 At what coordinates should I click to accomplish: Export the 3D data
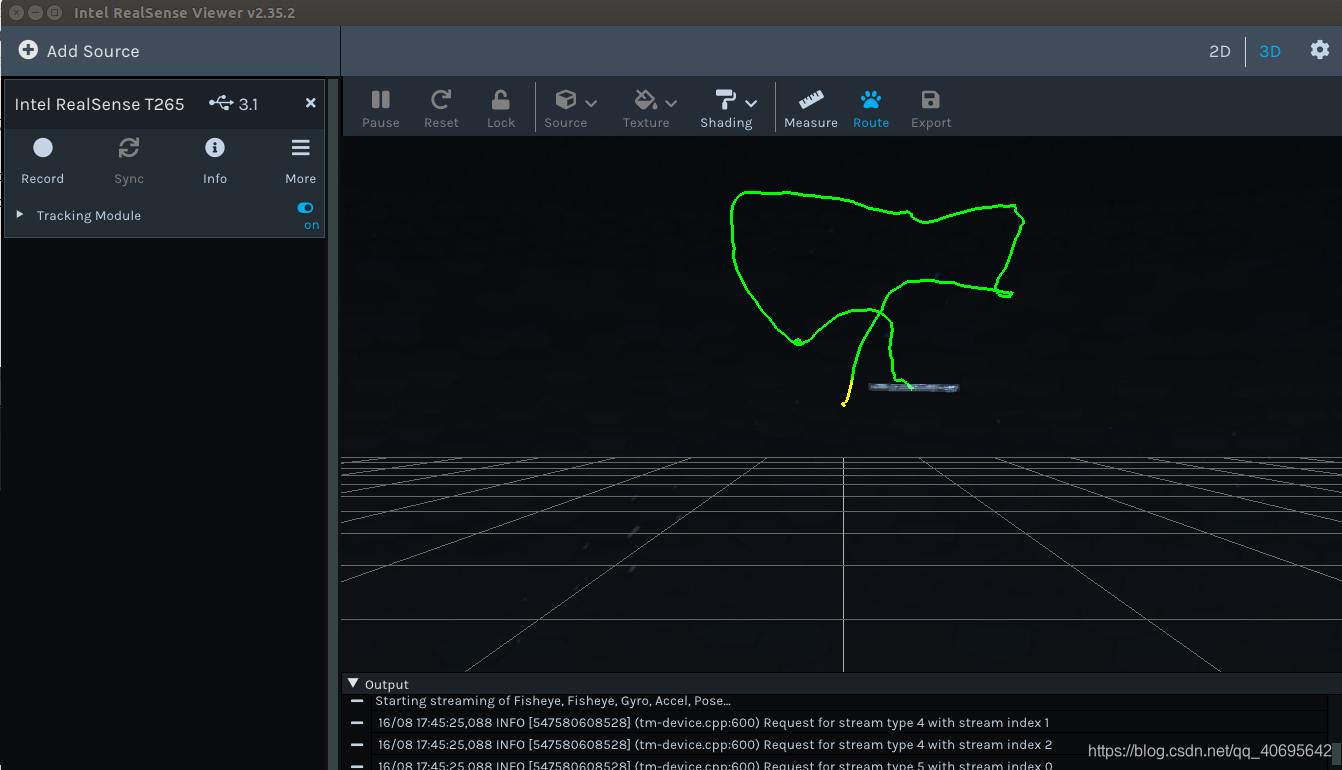pos(931,109)
